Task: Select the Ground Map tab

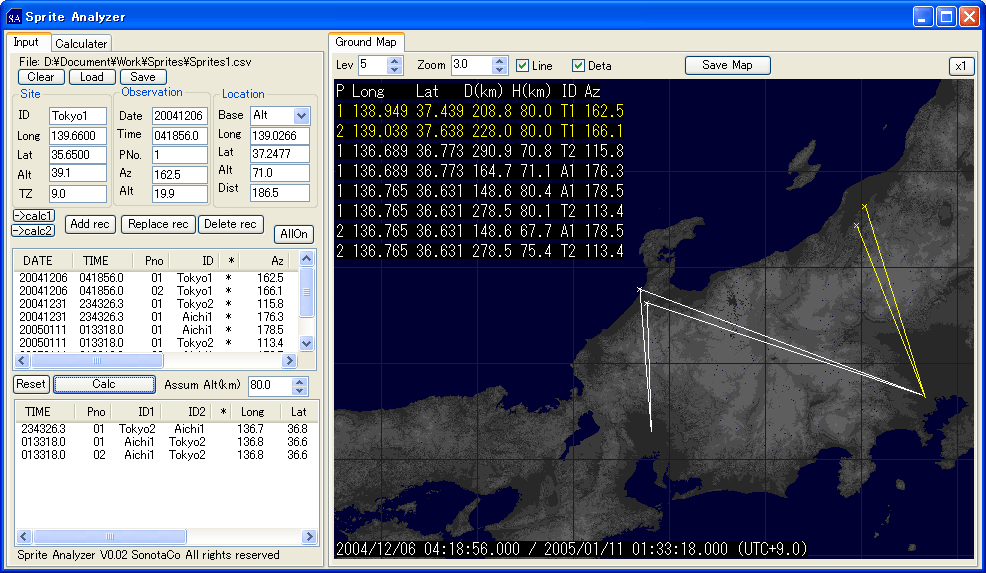Action: pyautogui.click(x=365, y=42)
